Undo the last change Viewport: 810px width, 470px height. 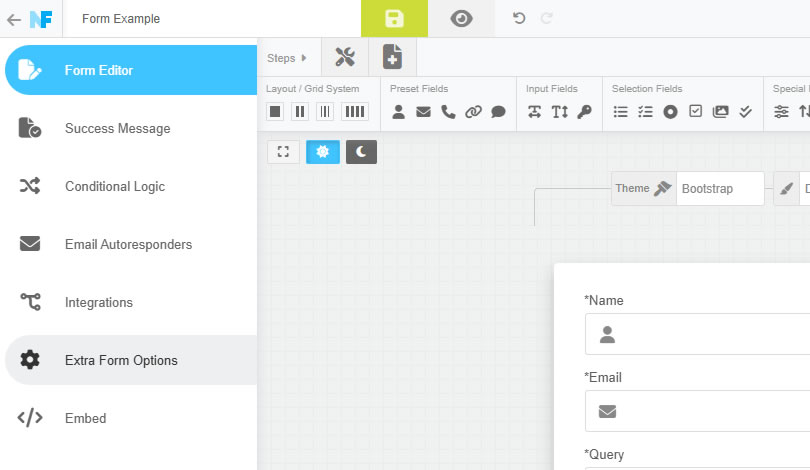click(519, 19)
